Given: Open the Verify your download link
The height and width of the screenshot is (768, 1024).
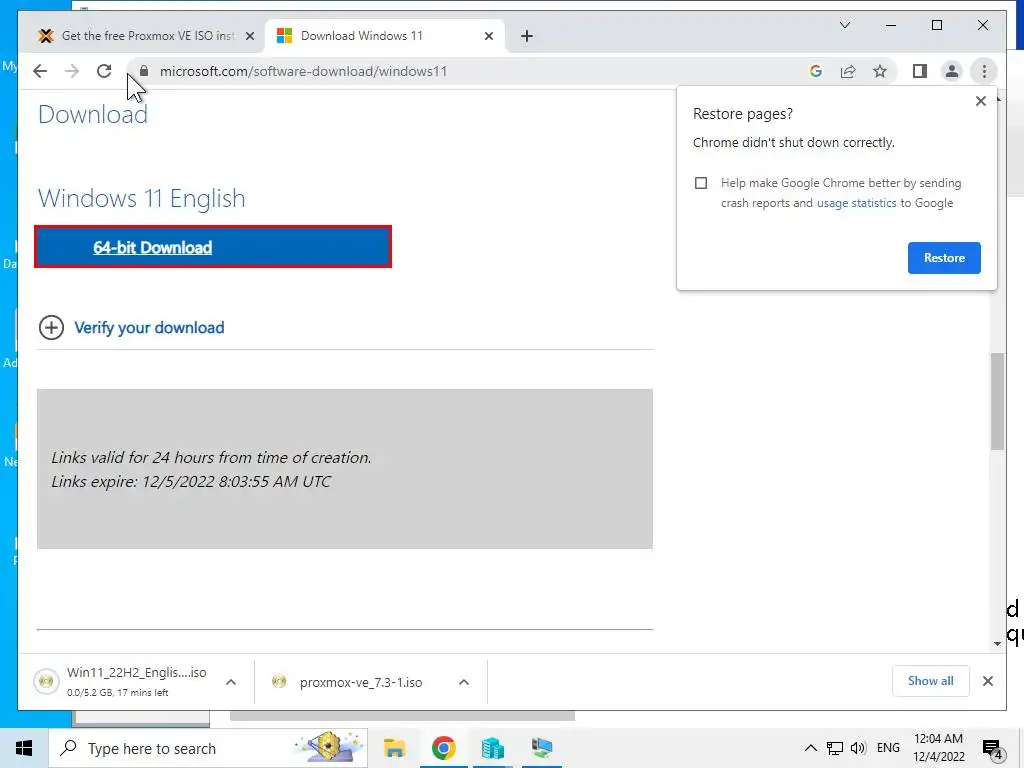Looking at the screenshot, I should coord(149,327).
